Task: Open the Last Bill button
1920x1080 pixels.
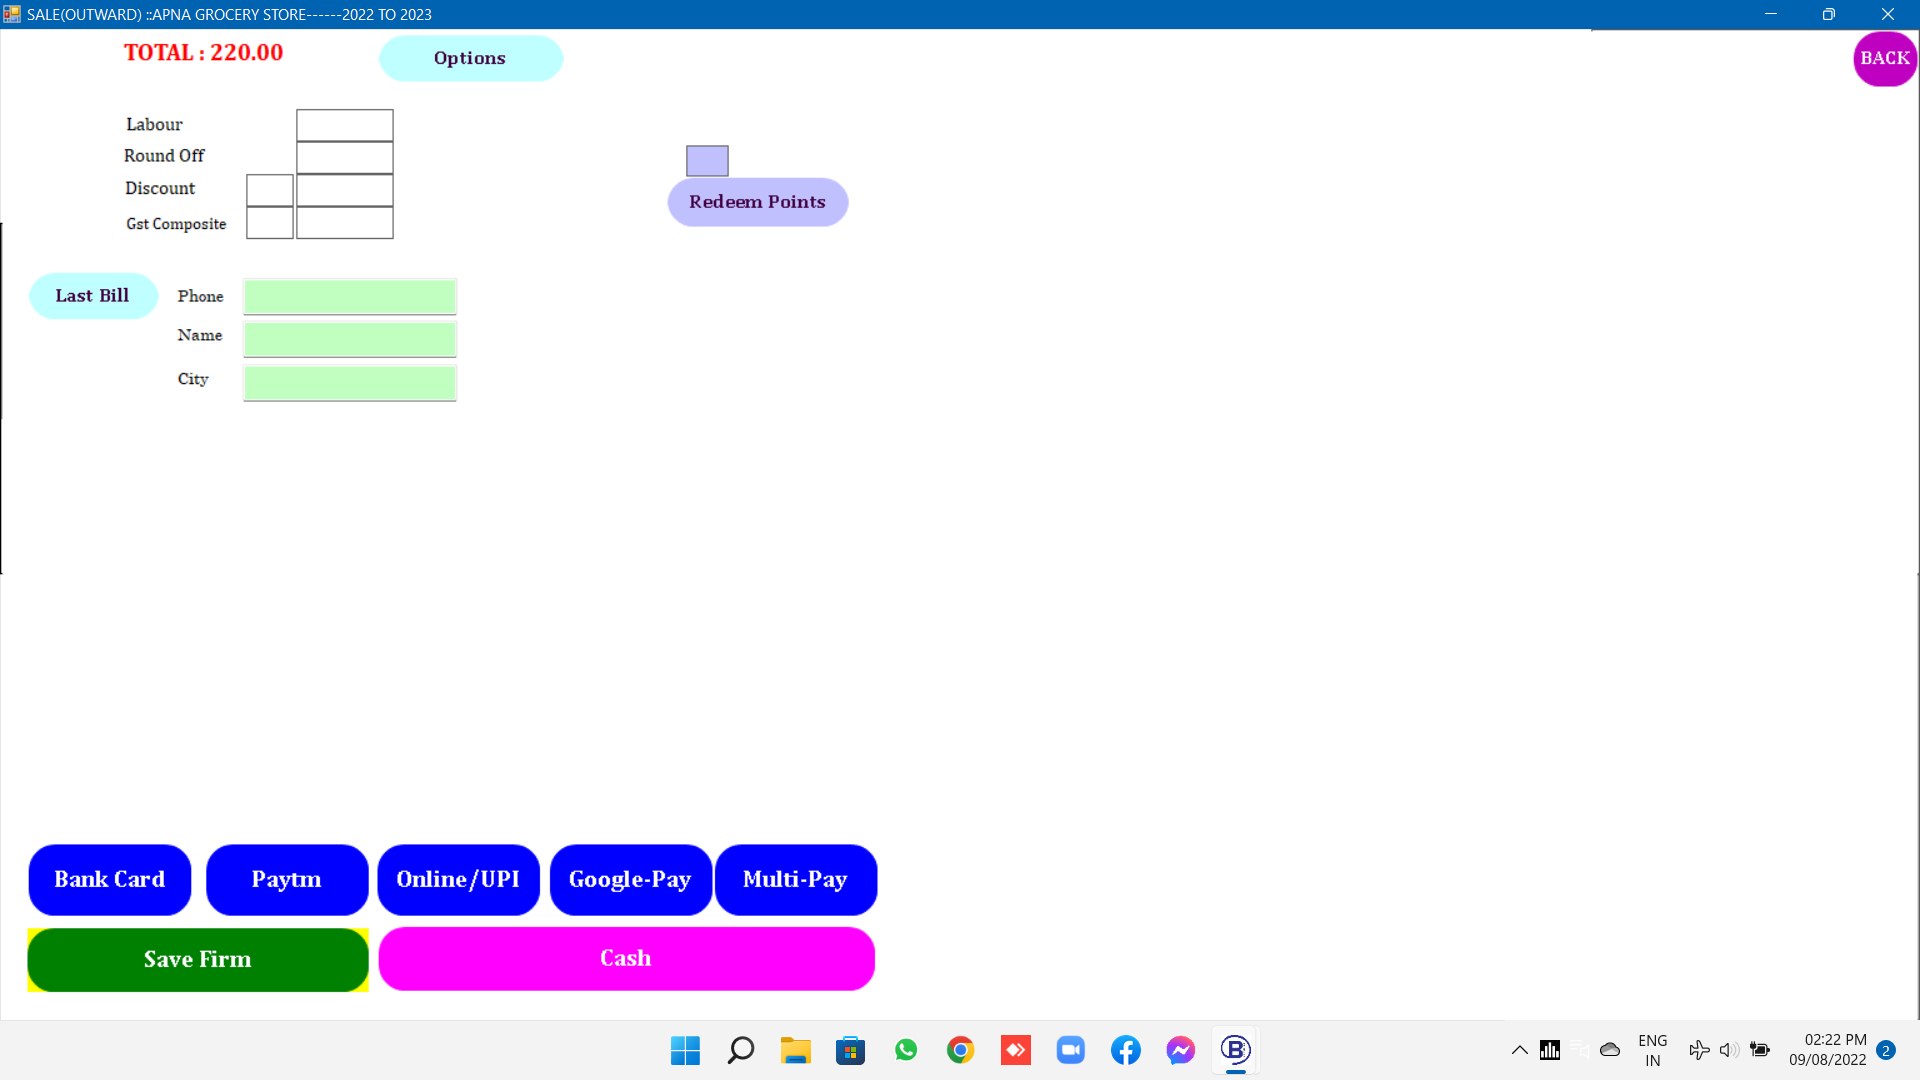Action: click(x=93, y=296)
